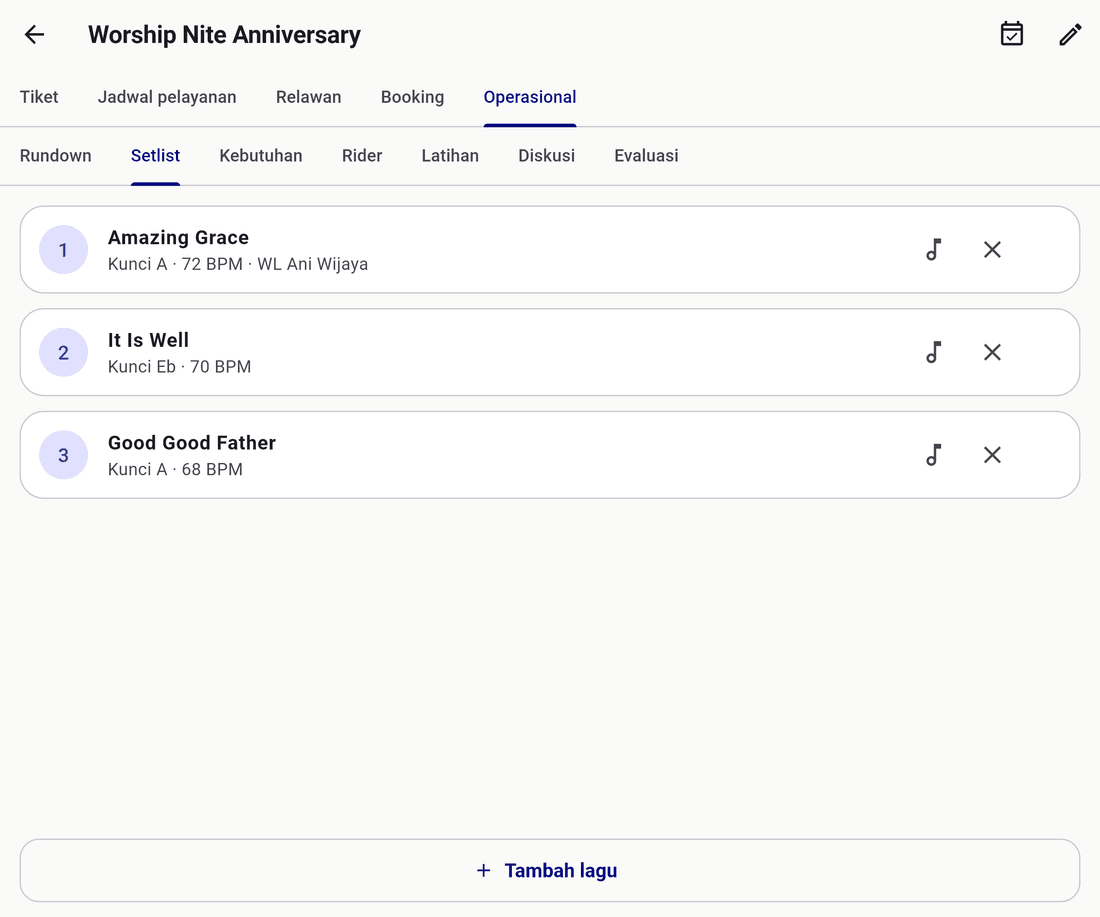Click the Tambah lagu button

[550, 871]
